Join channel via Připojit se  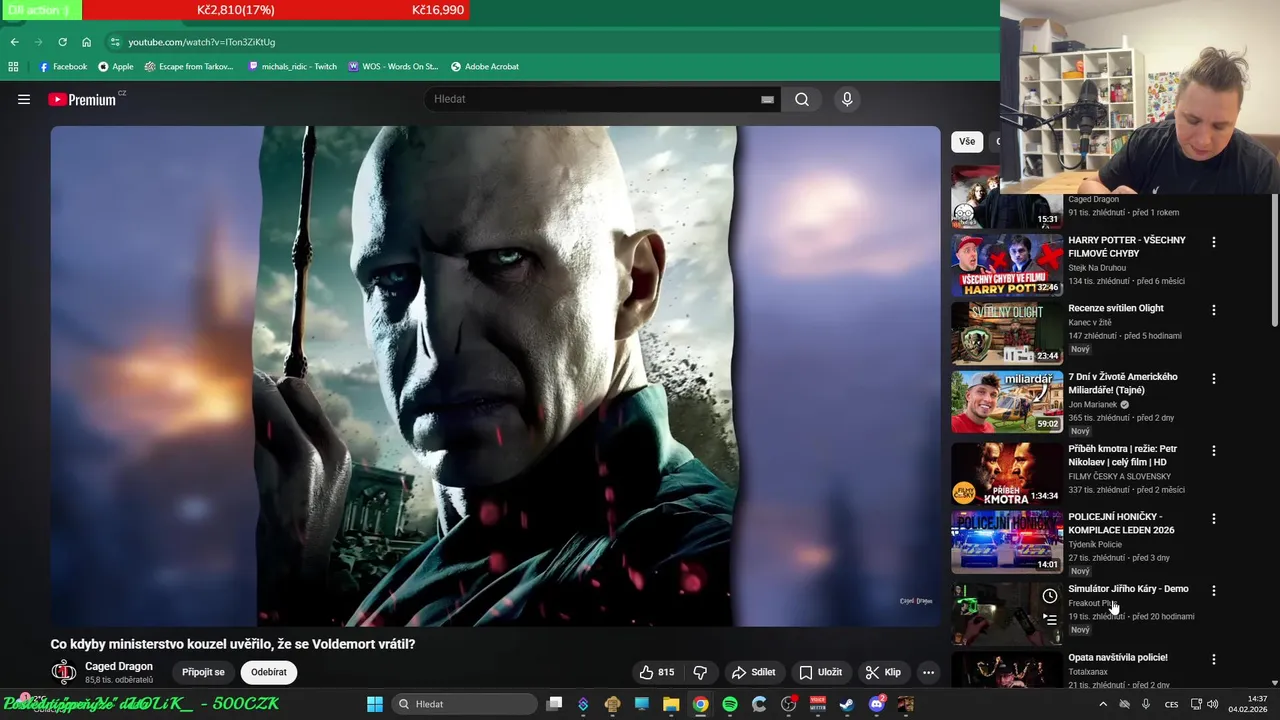point(203,672)
